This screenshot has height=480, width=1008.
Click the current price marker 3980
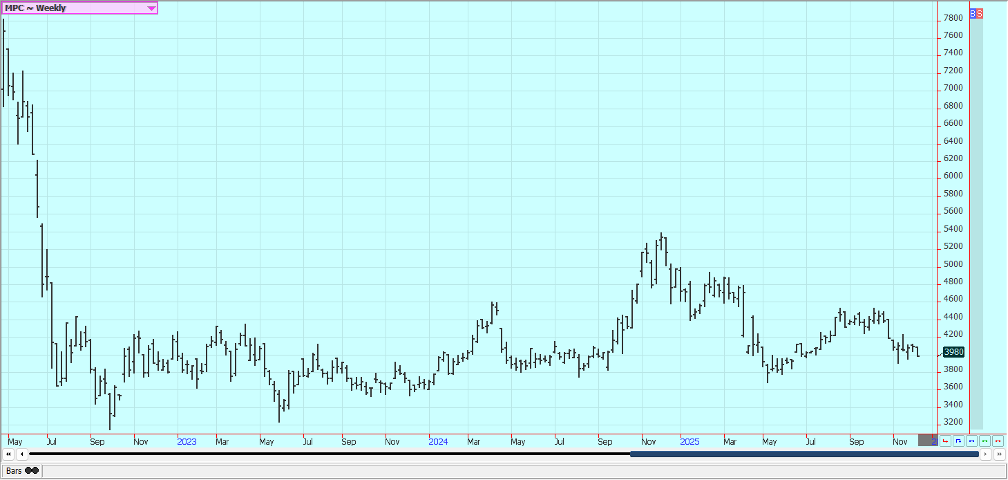(953, 352)
